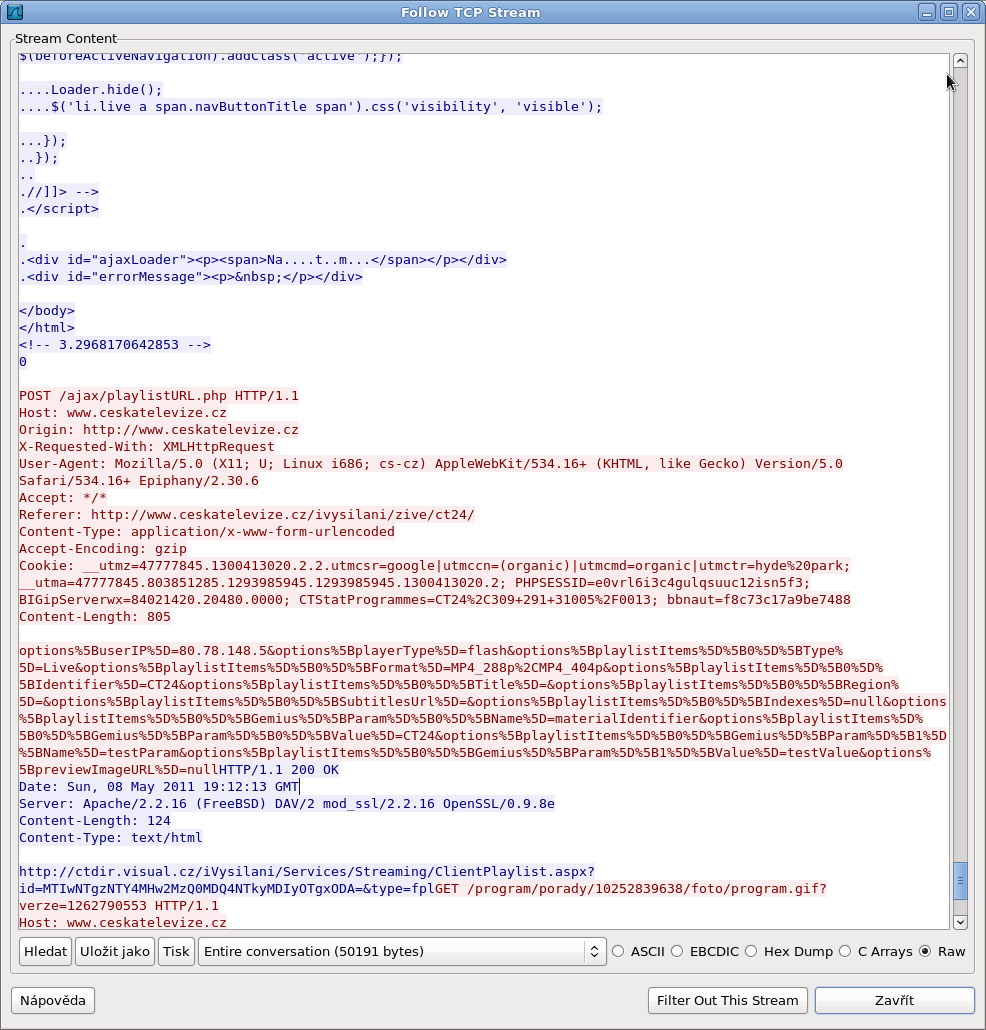Click the verze=1262790553 HTTP/1.1 line
Screen dimensions: 986x1030
pyautogui.click(x=119, y=906)
